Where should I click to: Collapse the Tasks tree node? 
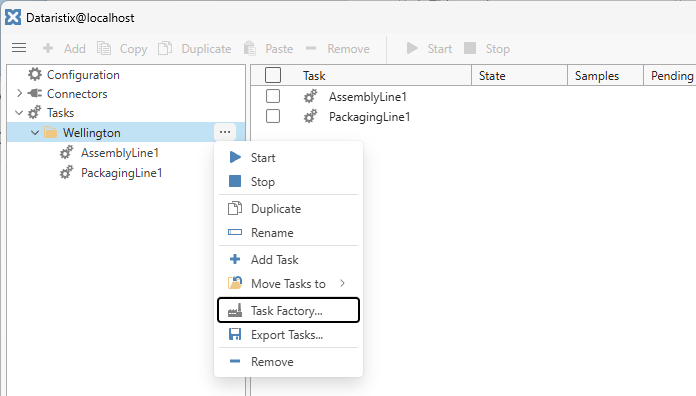[x=19, y=112]
